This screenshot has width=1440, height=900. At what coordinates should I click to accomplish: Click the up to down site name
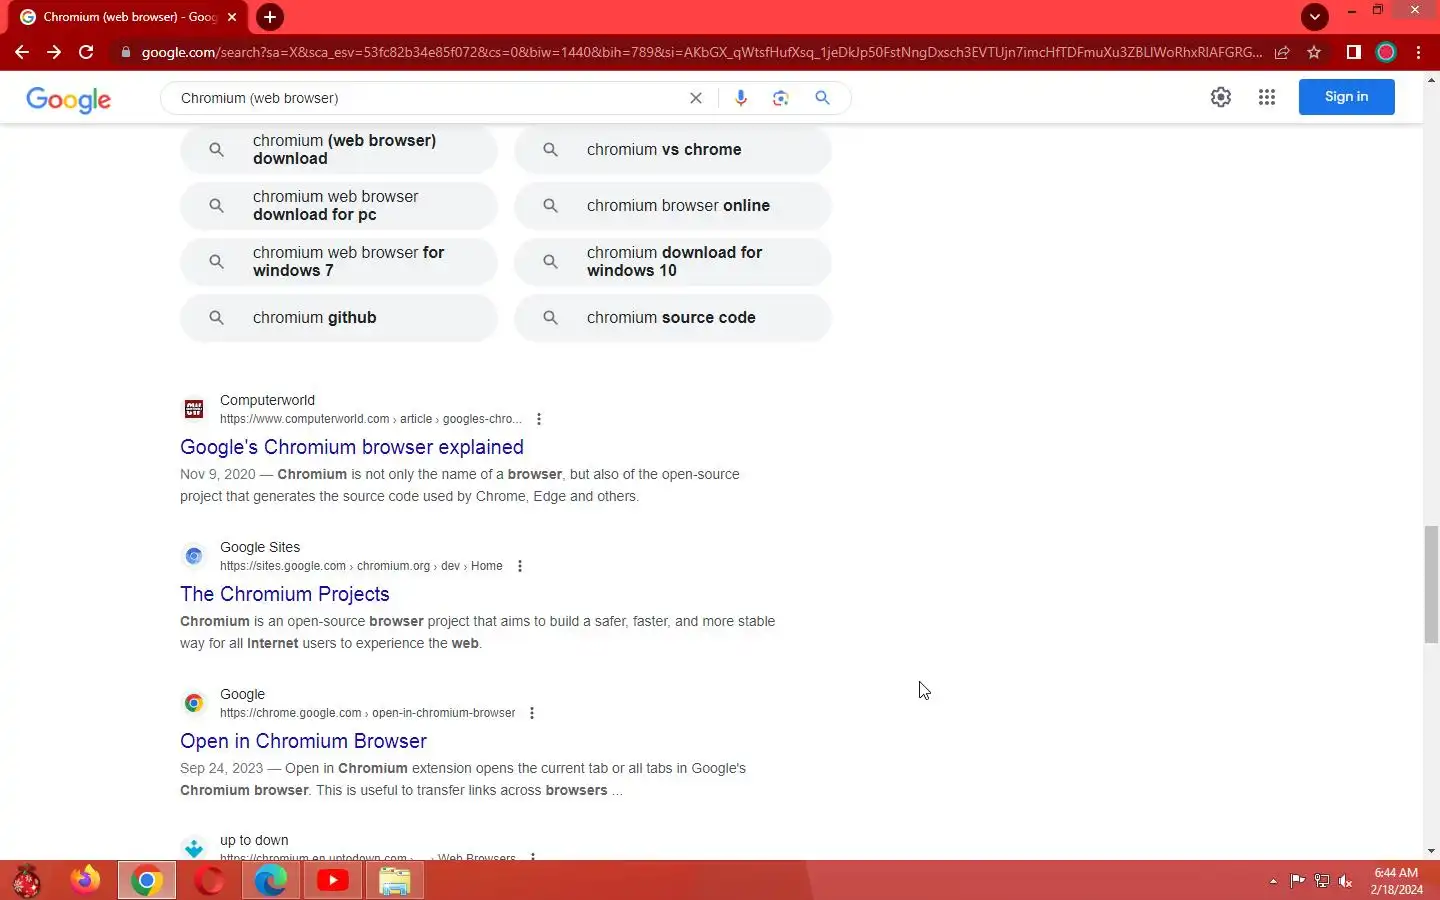click(x=254, y=840)
